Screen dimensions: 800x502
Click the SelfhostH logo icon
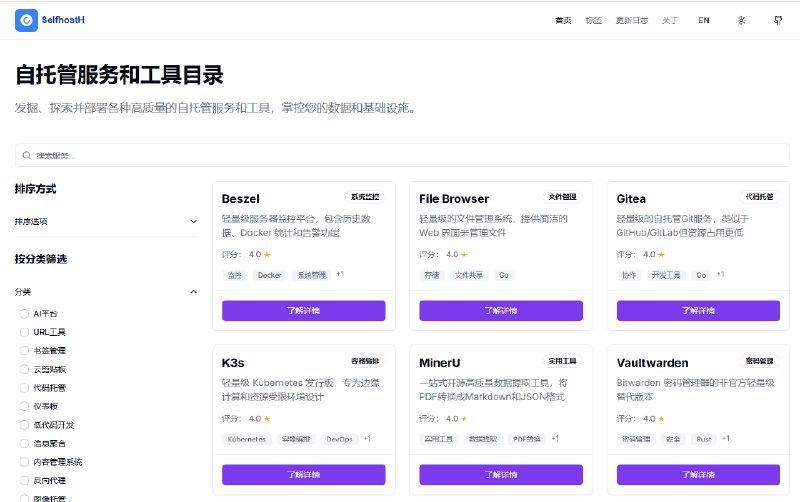point(25,20)
